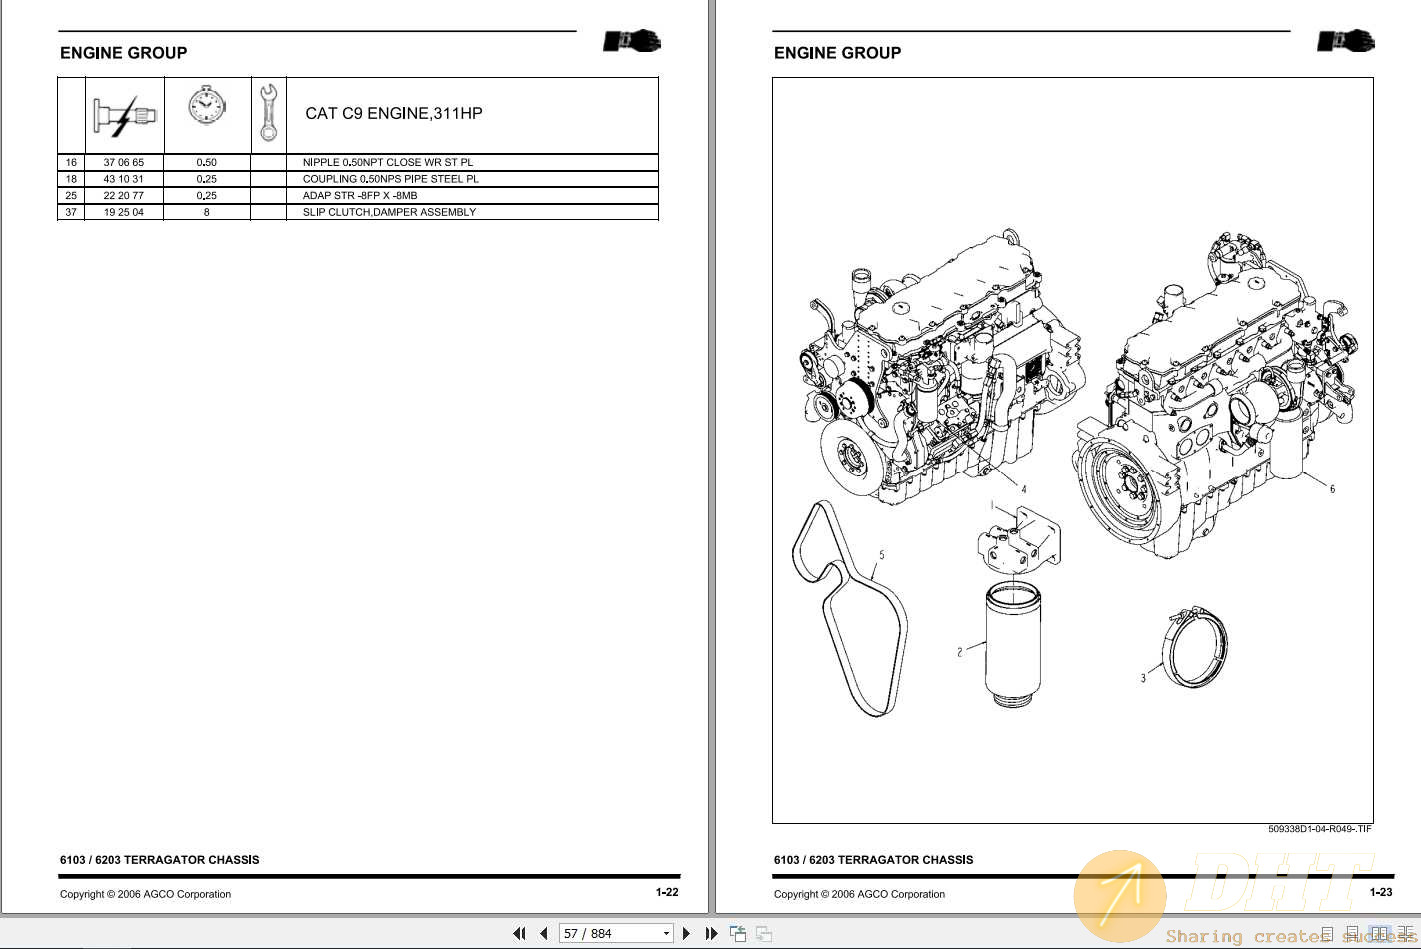Click the Copyright 2006 AGCO Corporation text on the left page

click(x=146, y=894)
